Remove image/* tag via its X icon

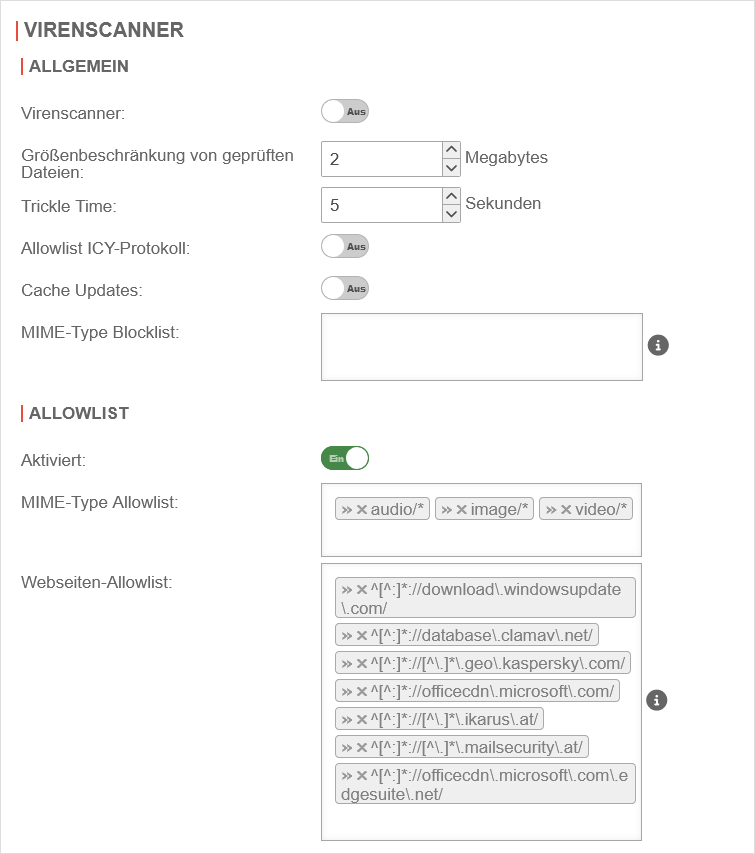pyautogui.click(x=462, y=510)
